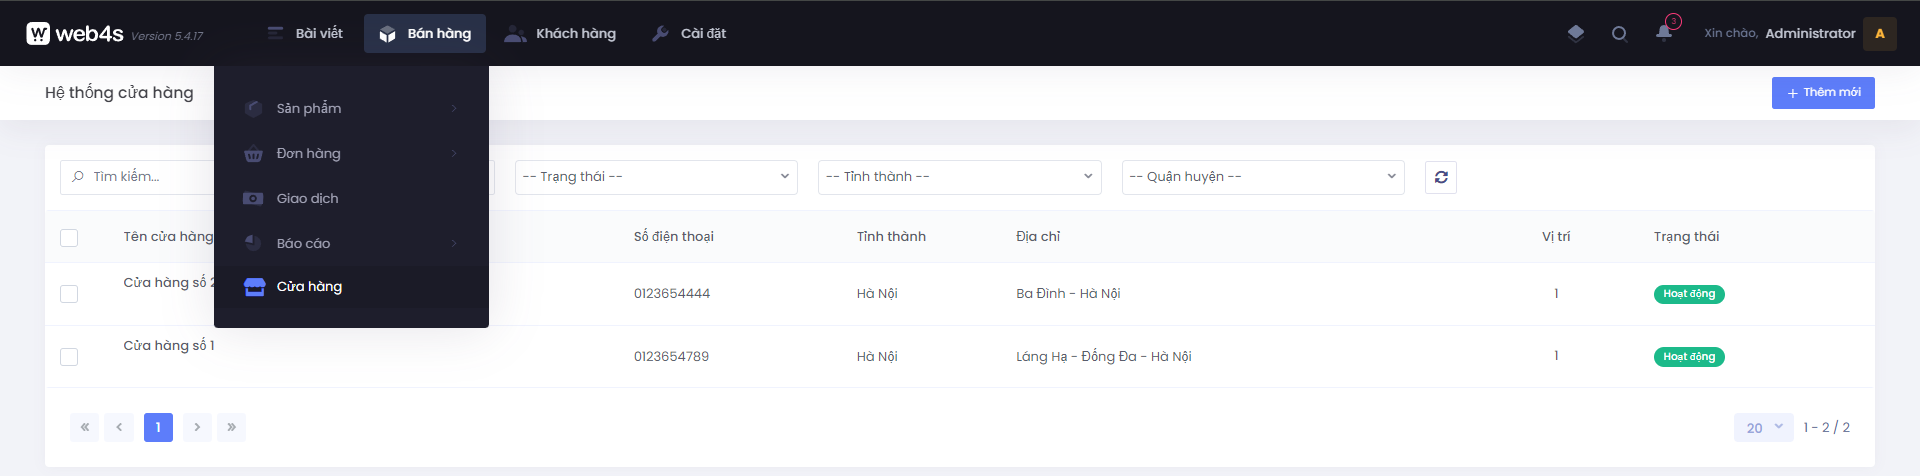Click the web4s logo icon
Image resolution: width=1920 pixels, height=476 pixels.
[x=38, y=34]
